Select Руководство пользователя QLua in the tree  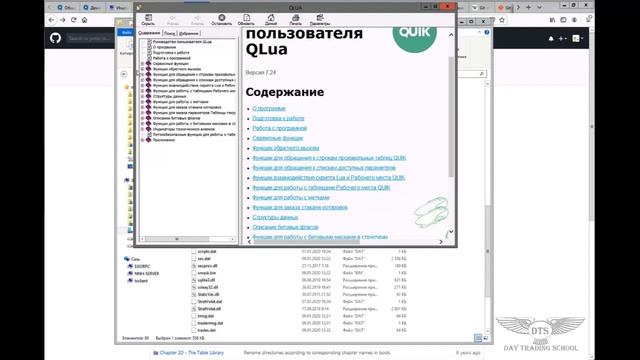click(x=182, y=42)
